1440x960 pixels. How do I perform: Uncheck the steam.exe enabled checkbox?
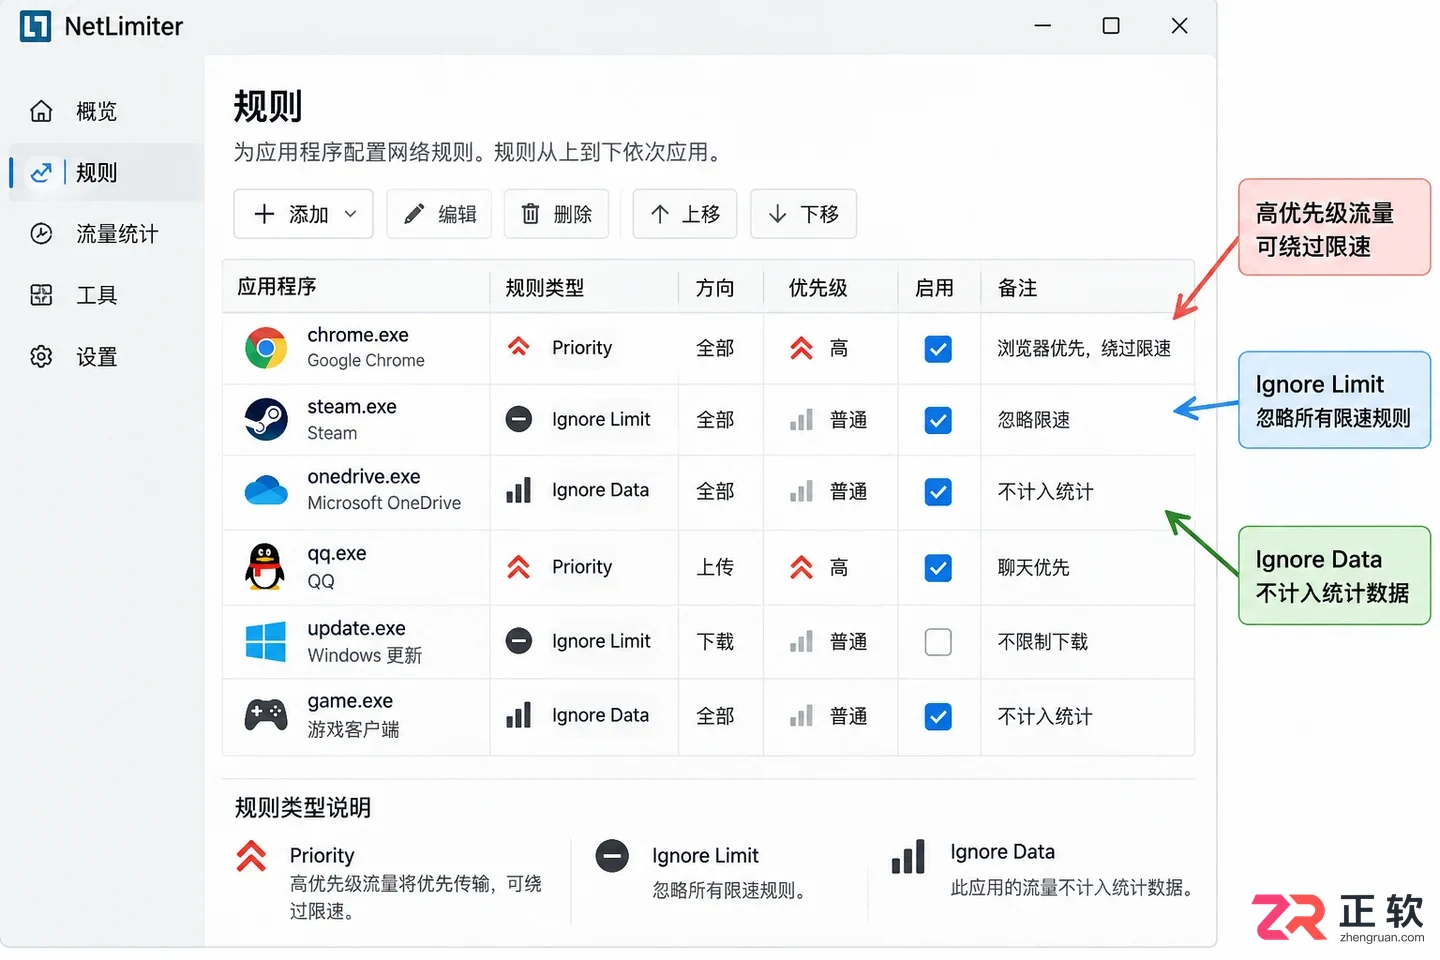pyautogui.click(x=938, y=420)
